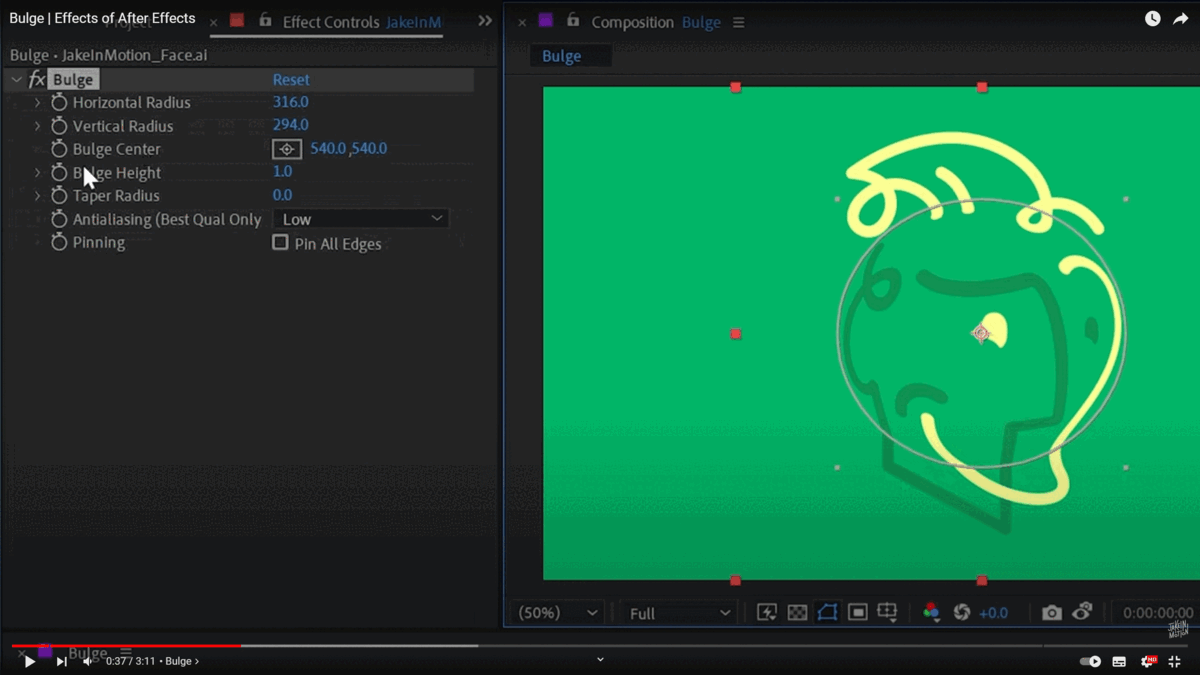
Task: Open the Fast Previews lightning icon
Action: coord(767,612)
